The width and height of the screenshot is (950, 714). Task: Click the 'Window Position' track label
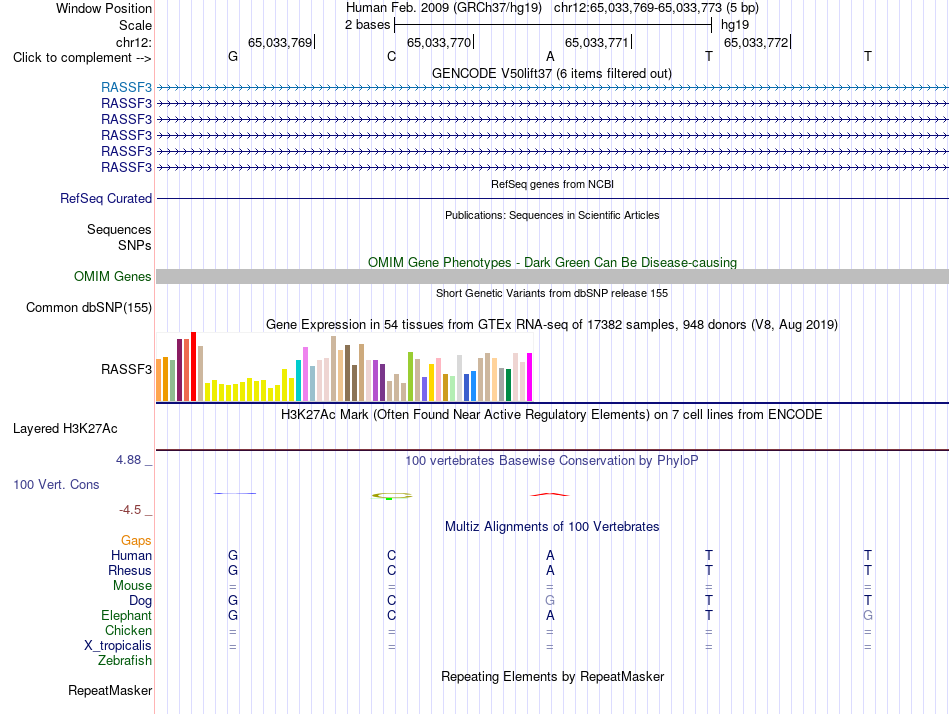(x=104, y=8)
